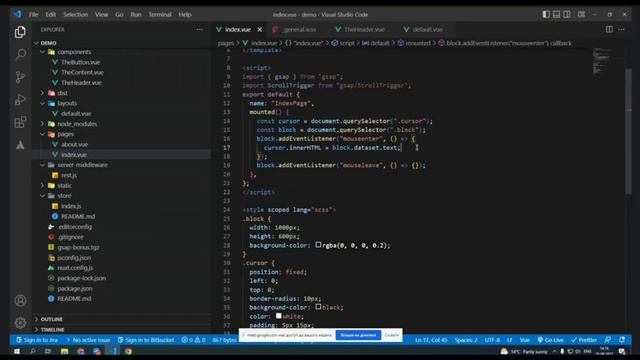Click Ln 17, Col 45 cursor position
The width and height of the screenshot is (640, 360).
coord(431,340)
